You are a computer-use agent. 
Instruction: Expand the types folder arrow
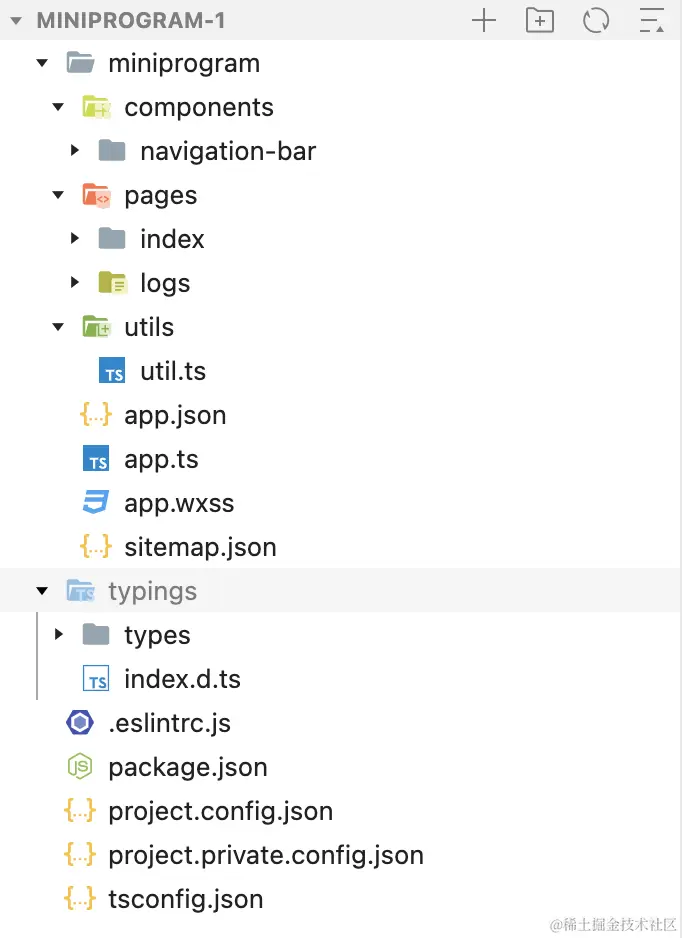point(59,635)
